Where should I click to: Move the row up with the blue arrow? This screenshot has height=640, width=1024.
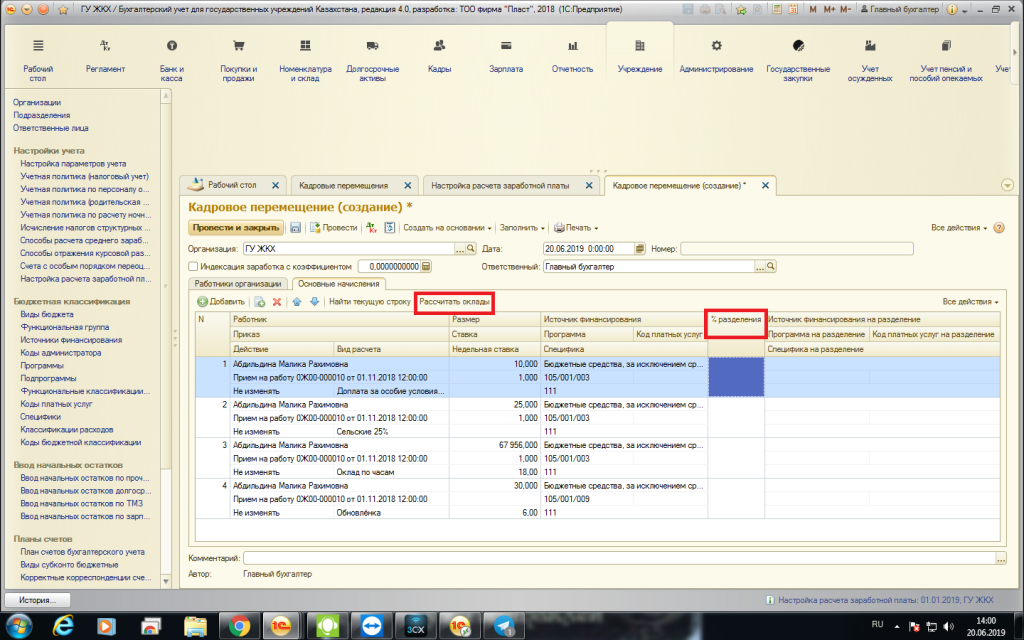coord(296,301)
